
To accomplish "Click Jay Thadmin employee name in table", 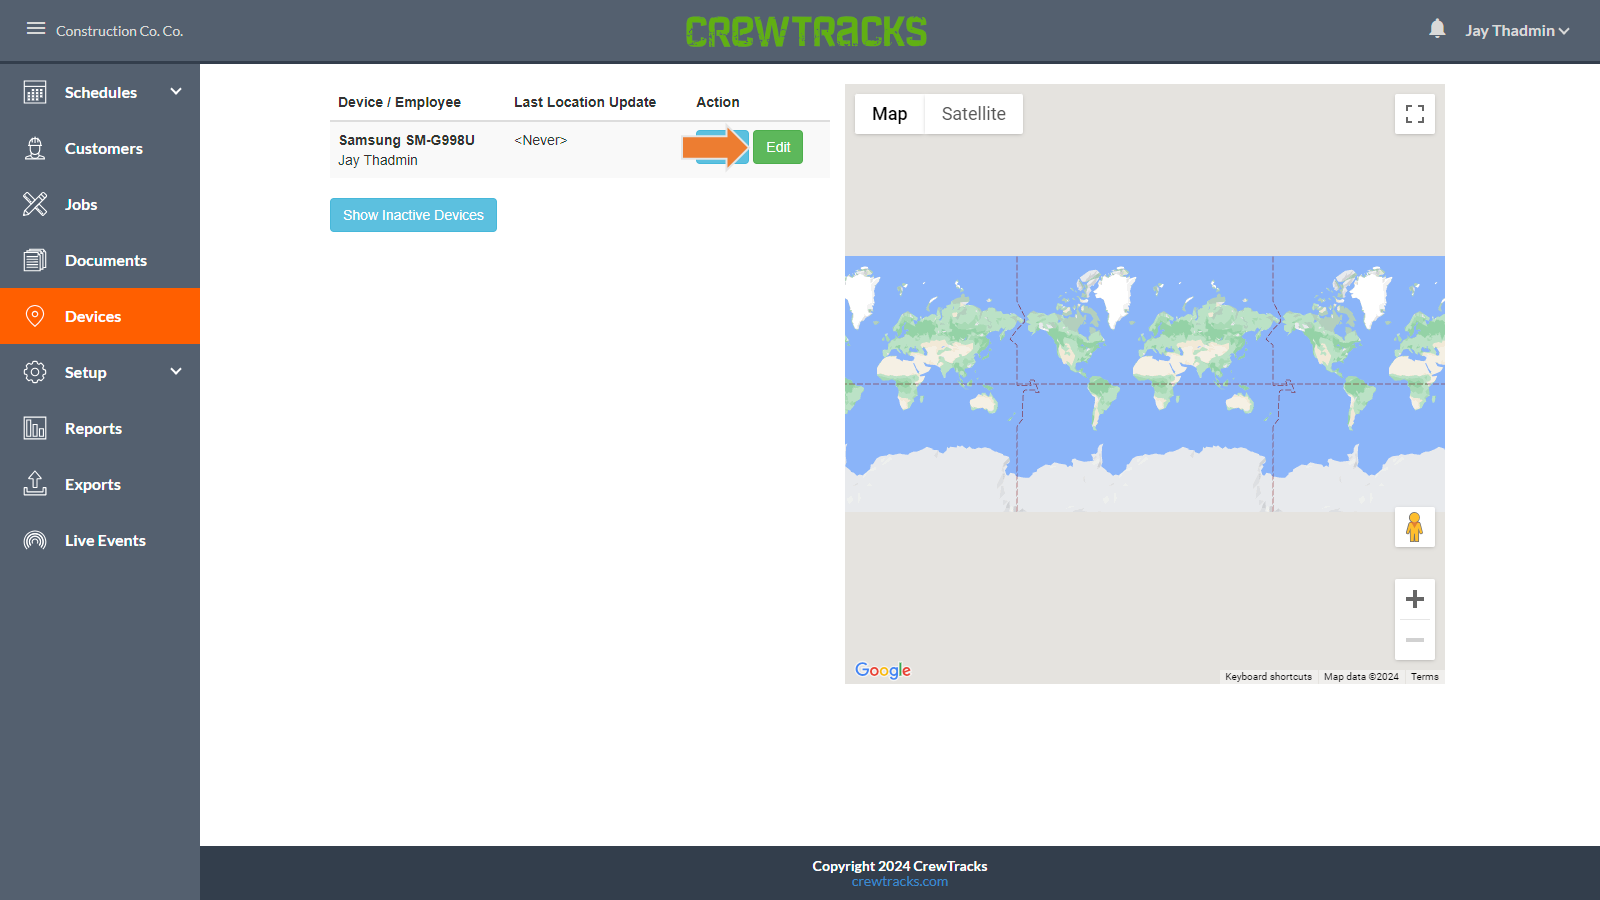I will tap(378, 160).
